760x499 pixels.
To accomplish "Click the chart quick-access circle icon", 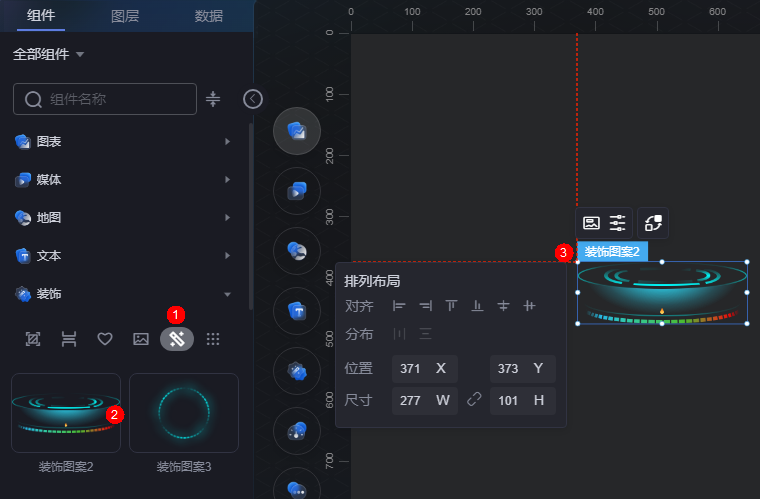I will 297,131.
